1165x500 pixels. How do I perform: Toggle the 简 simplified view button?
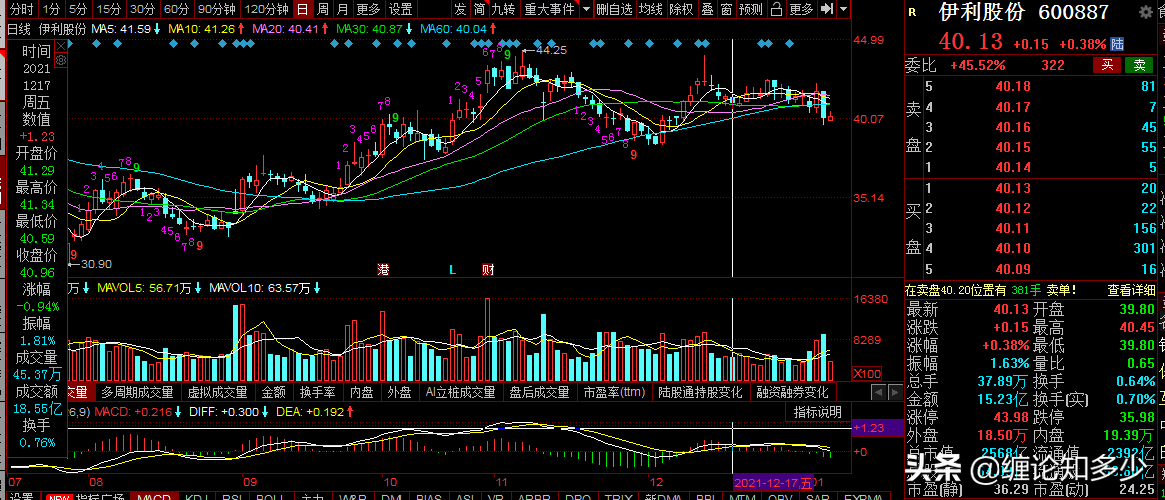[479, 10]
